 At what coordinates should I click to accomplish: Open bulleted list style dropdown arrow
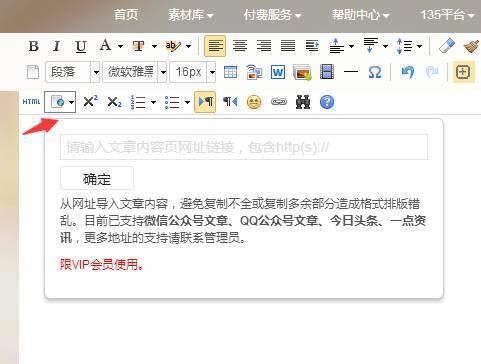coord(187,102)
